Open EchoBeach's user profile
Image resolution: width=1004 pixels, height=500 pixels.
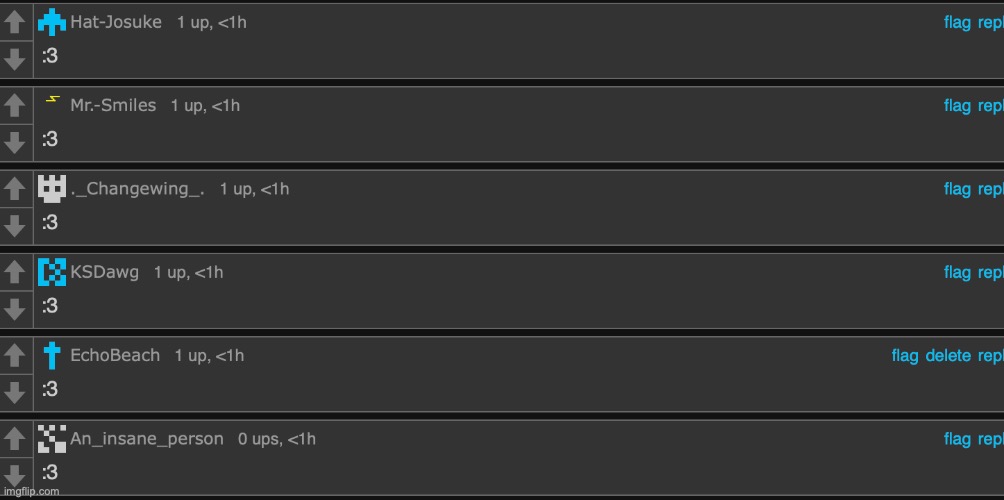(115, 355)
